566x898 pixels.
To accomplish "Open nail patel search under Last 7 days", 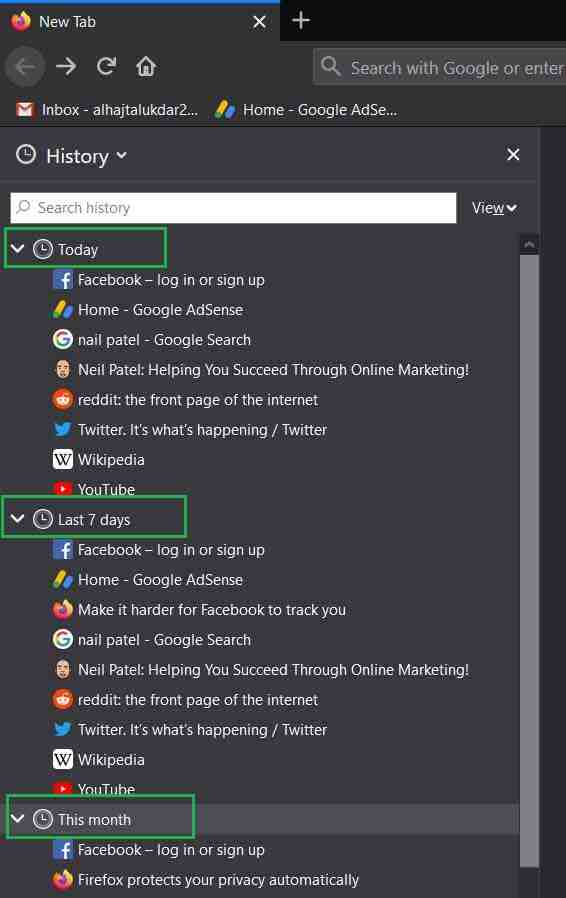I will (152, 640).
